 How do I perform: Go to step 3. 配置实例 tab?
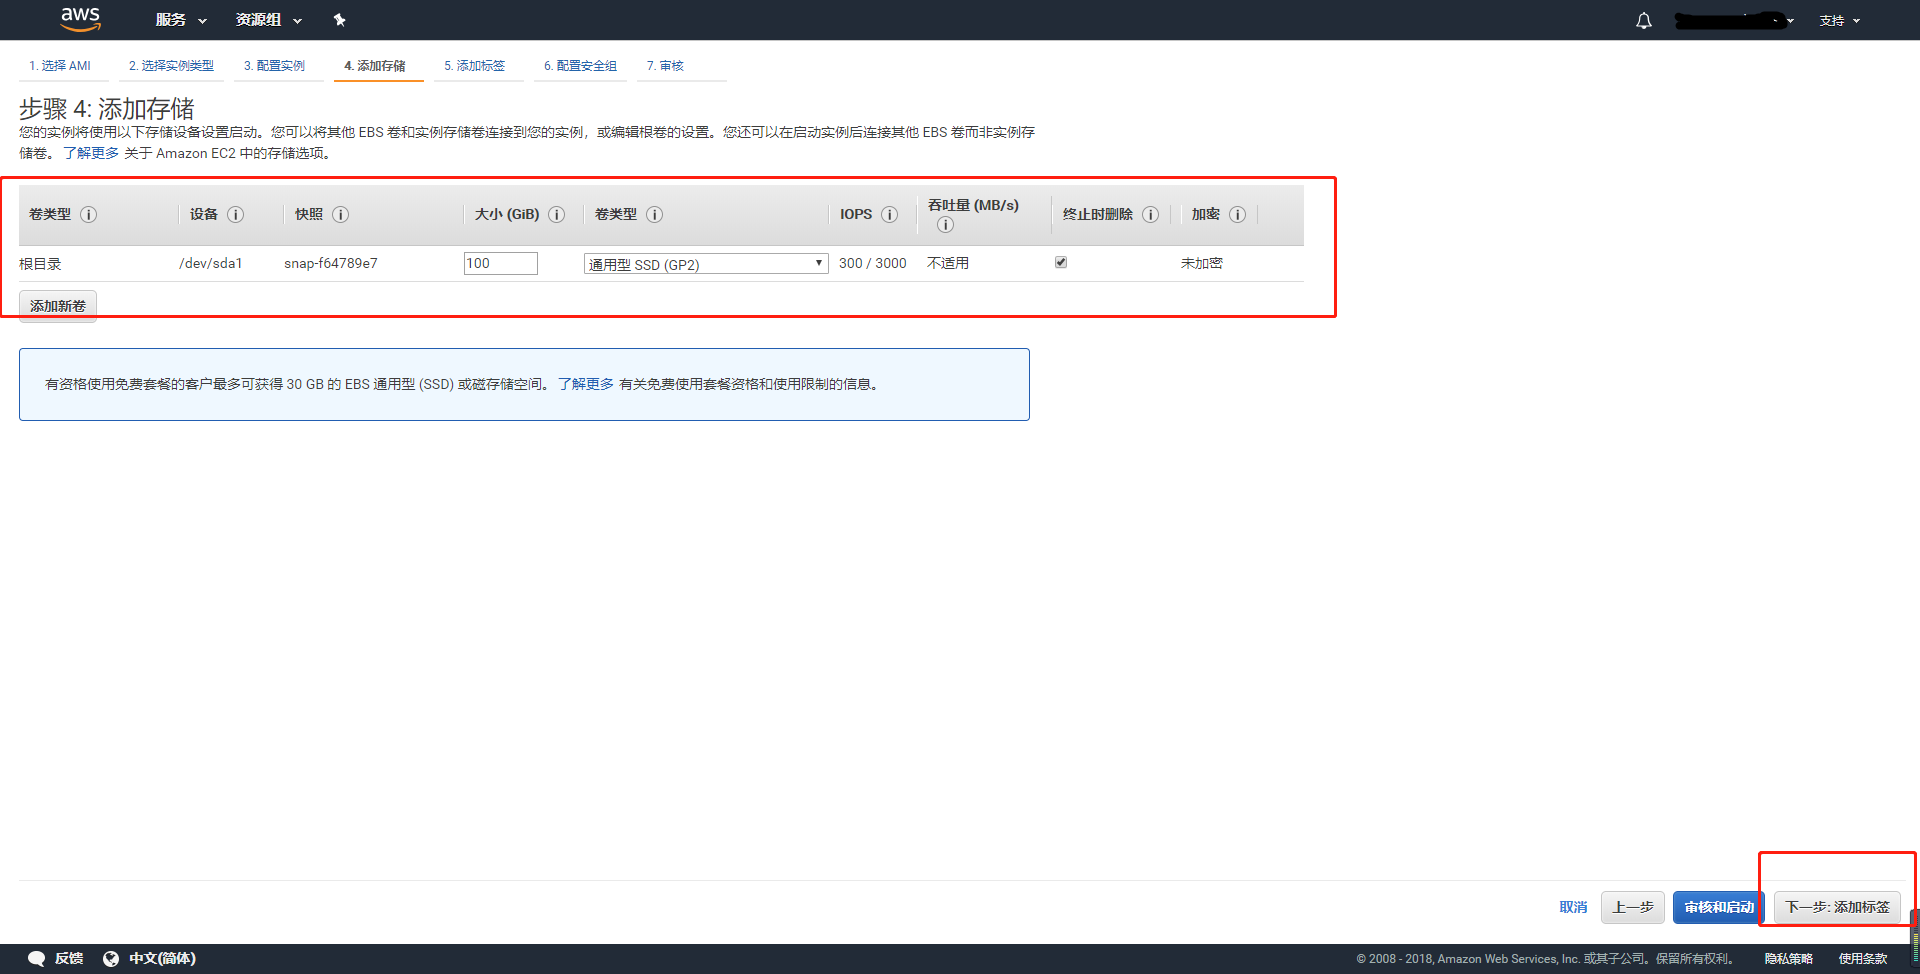(275, 66)
